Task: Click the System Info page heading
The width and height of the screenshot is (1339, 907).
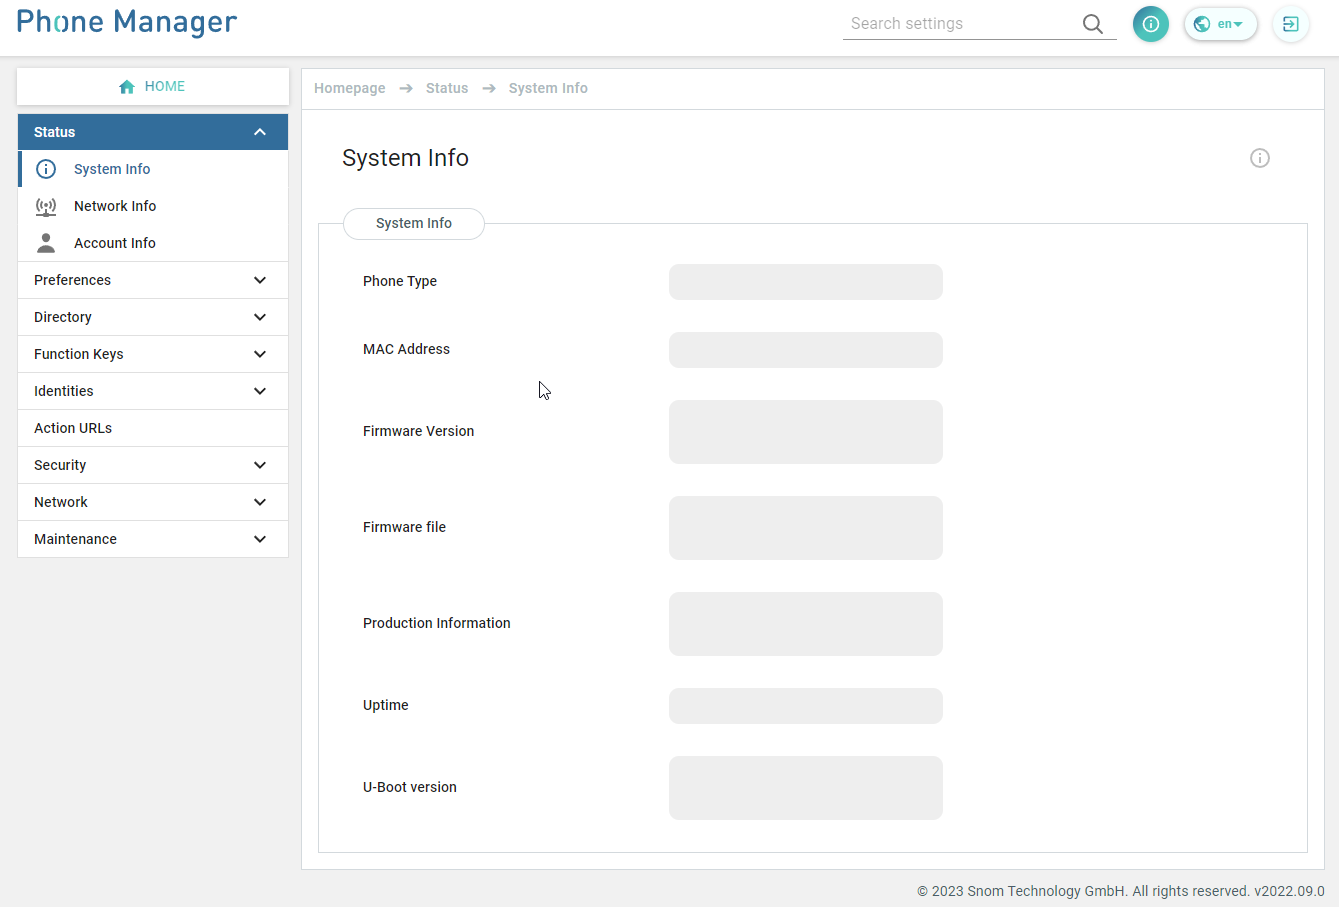Action: coord(405,158)
